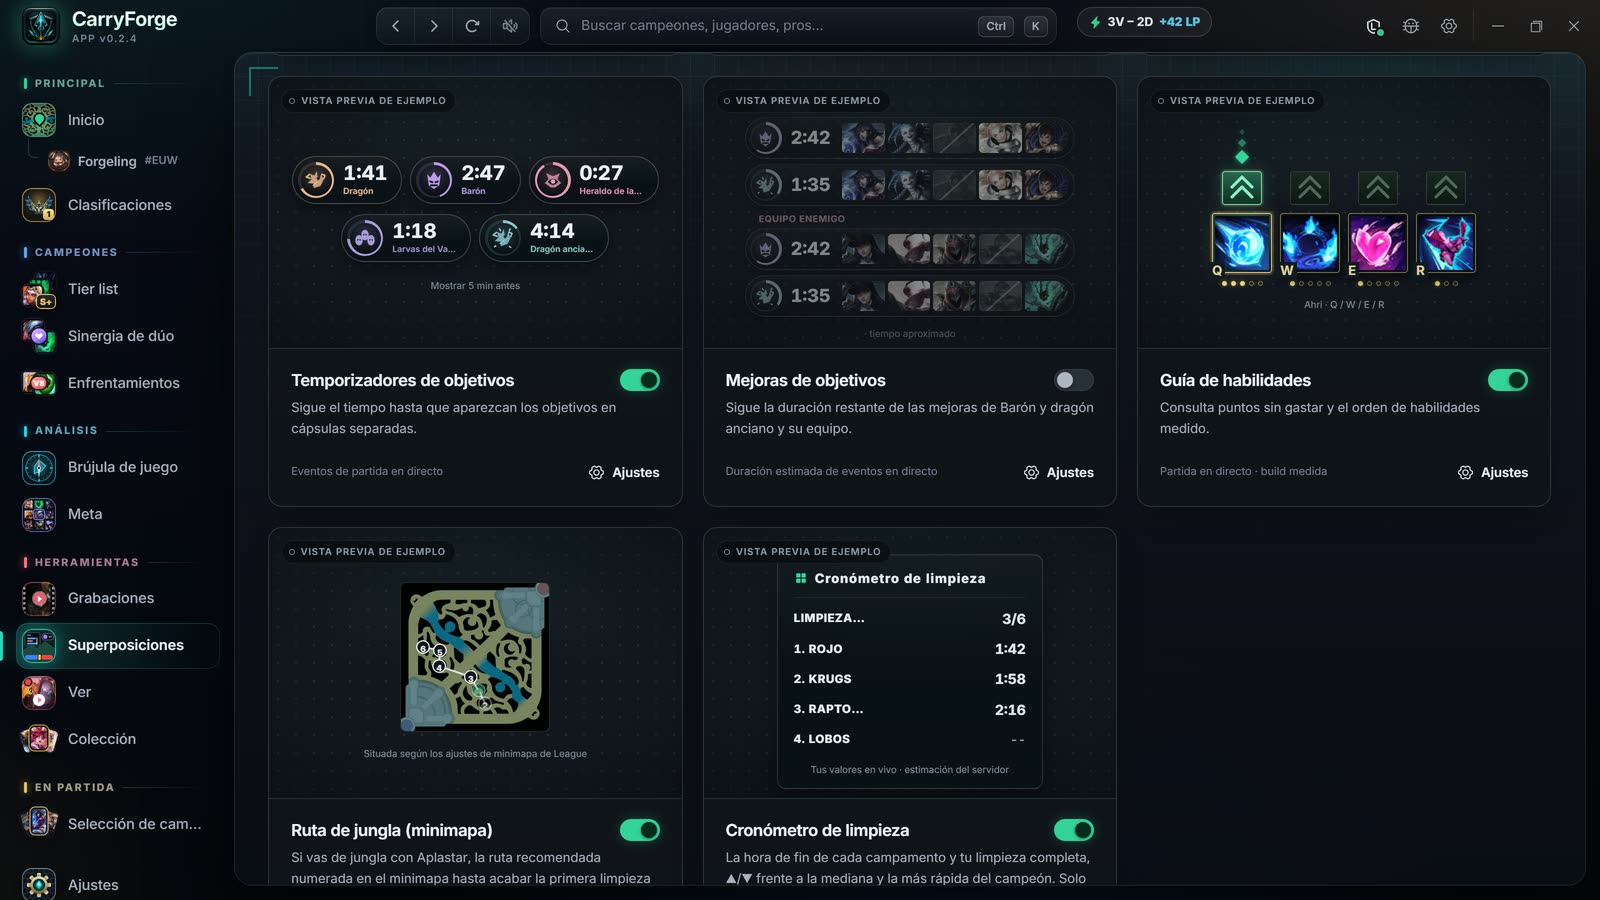Click the Meta sidebar icon
The height and width of the screenshot is (900, 1600).
click(39, 514)
